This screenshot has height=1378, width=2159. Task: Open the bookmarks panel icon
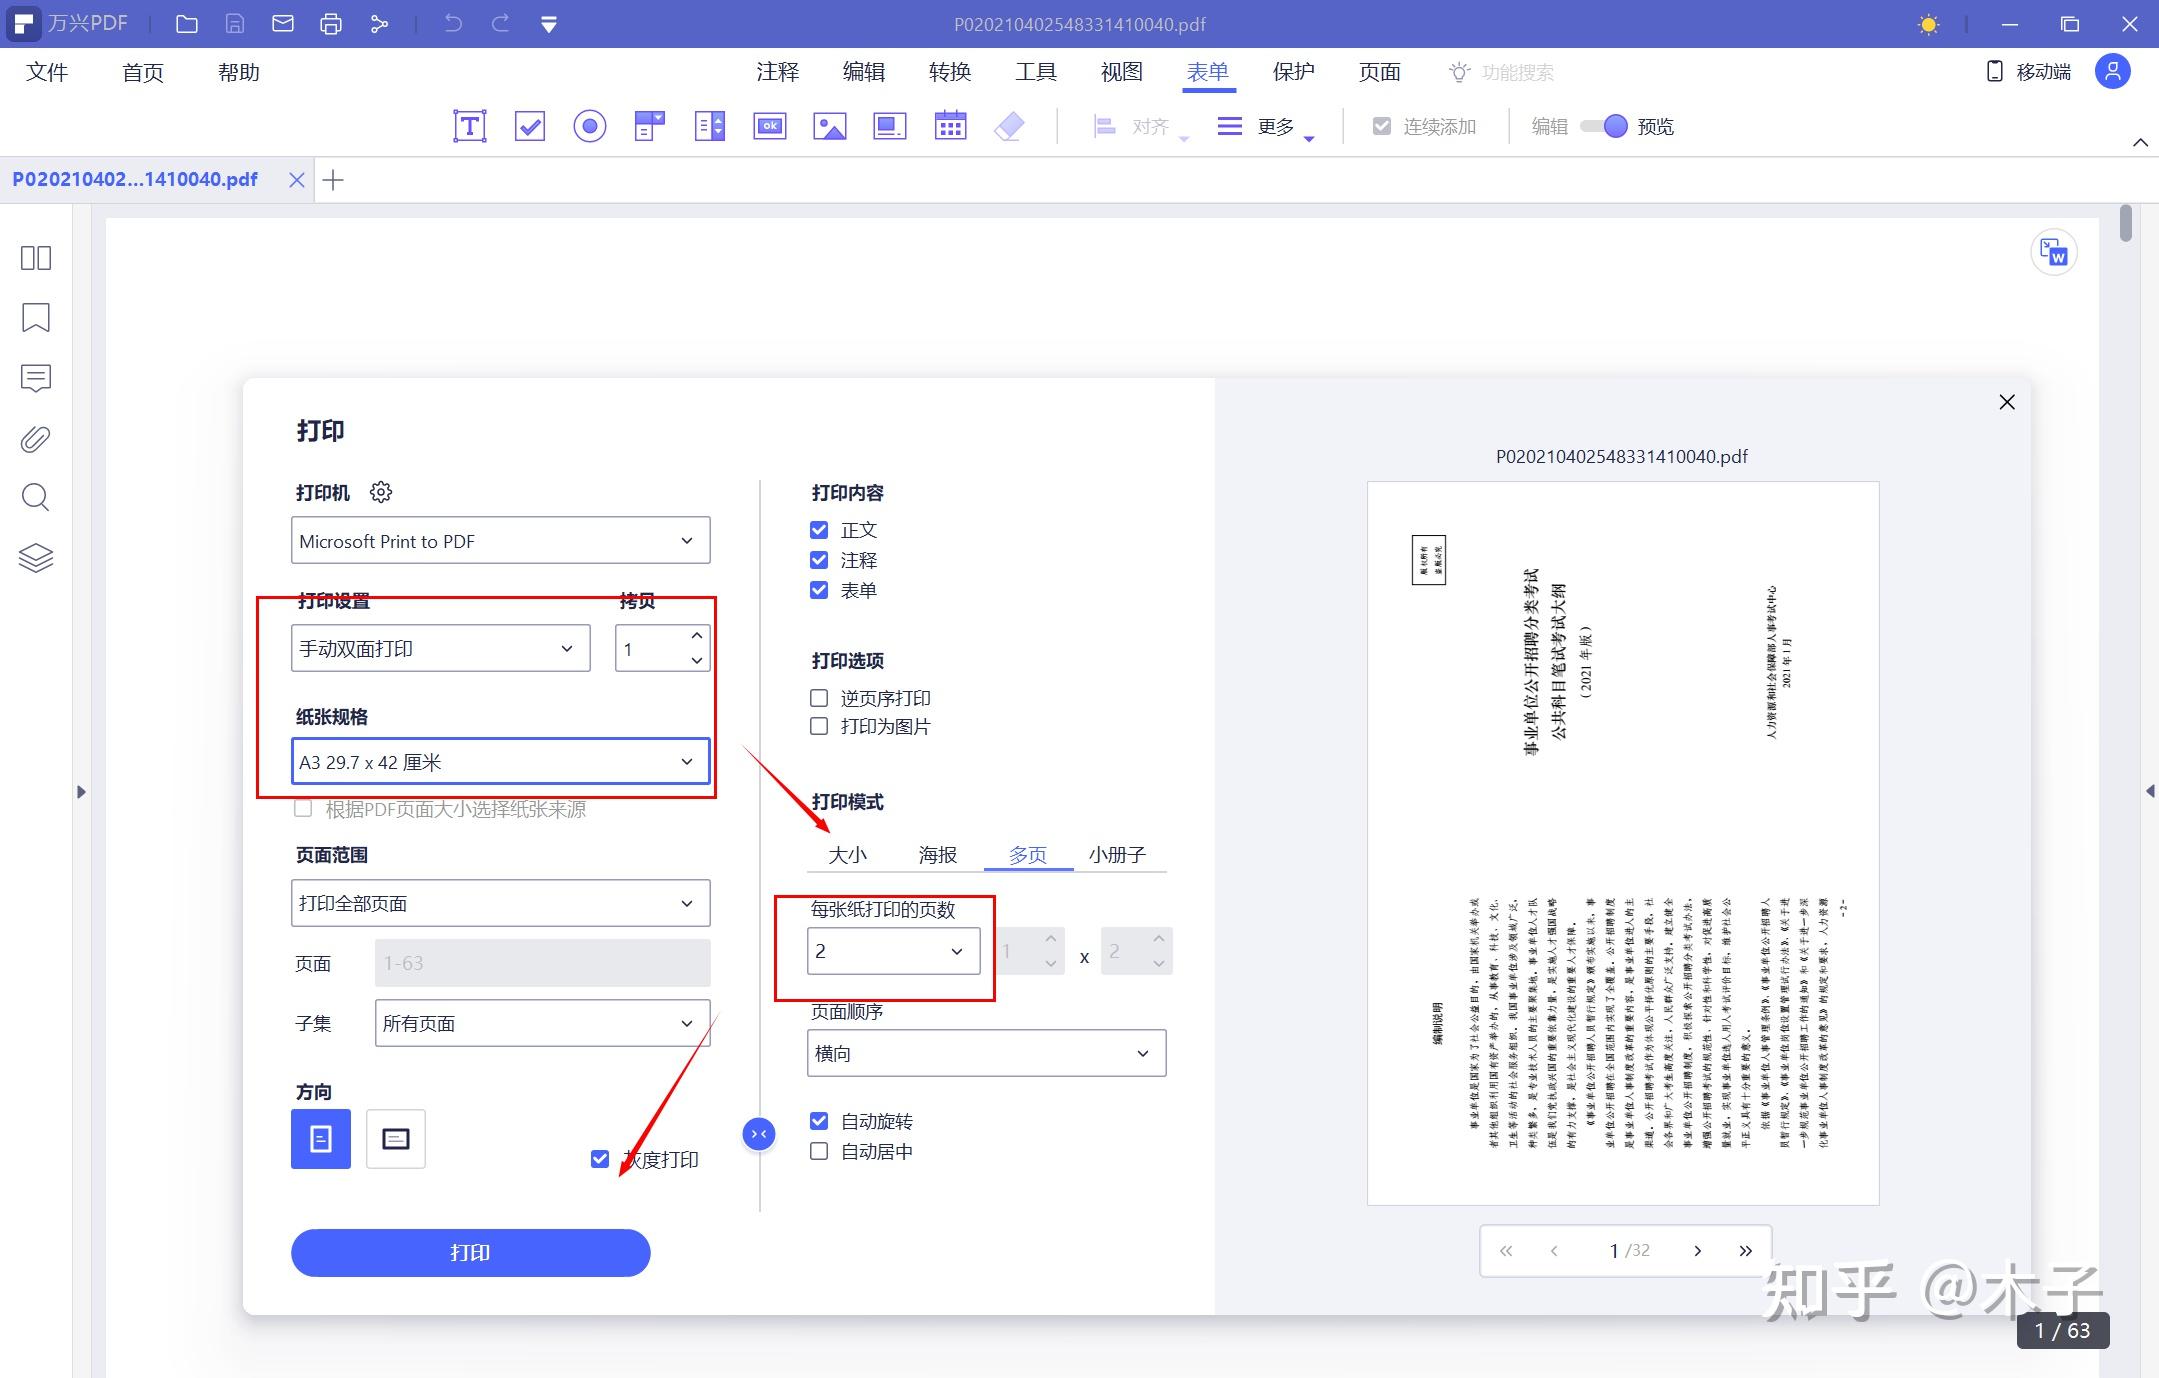click(36, 318)
